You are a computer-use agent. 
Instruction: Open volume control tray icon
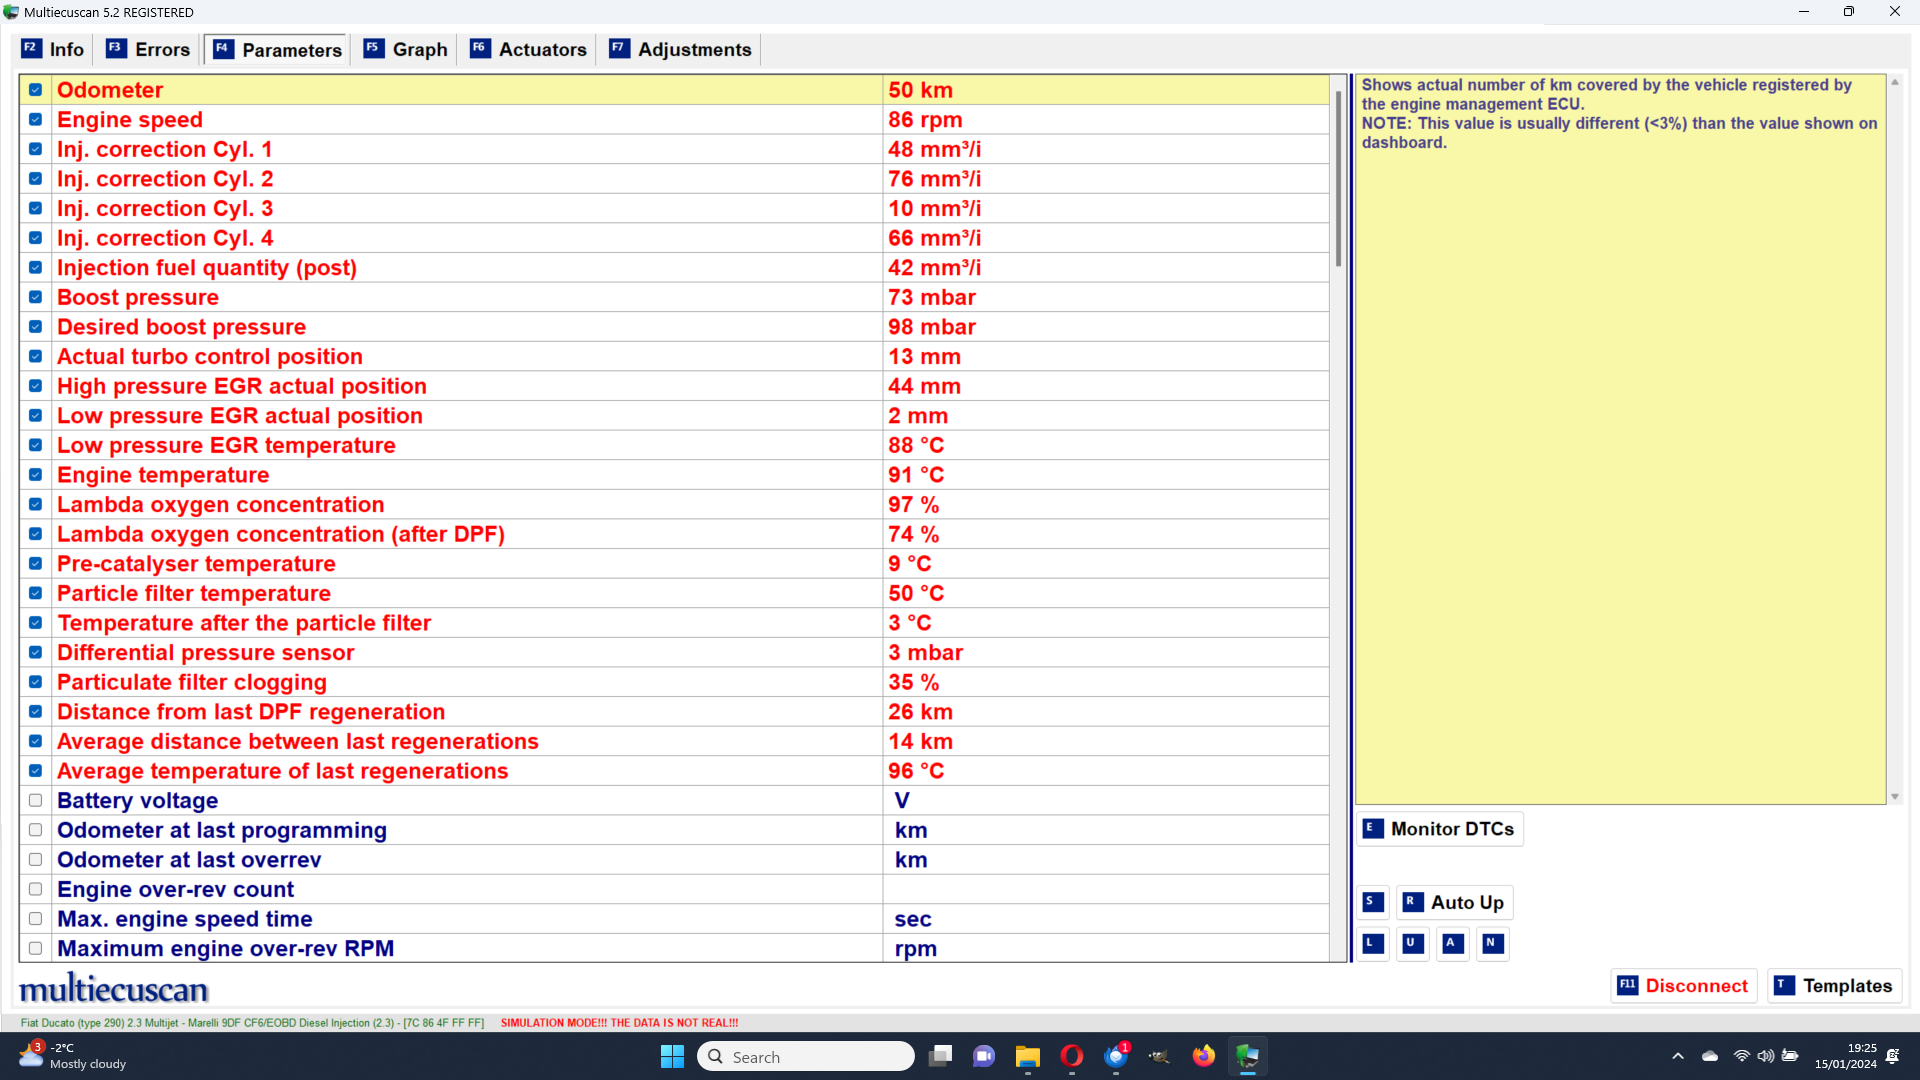point(1766,1056)
